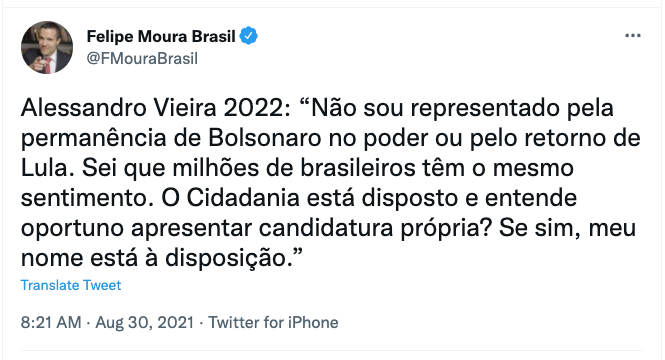Open the three-dot more options menu

(633, 36)
